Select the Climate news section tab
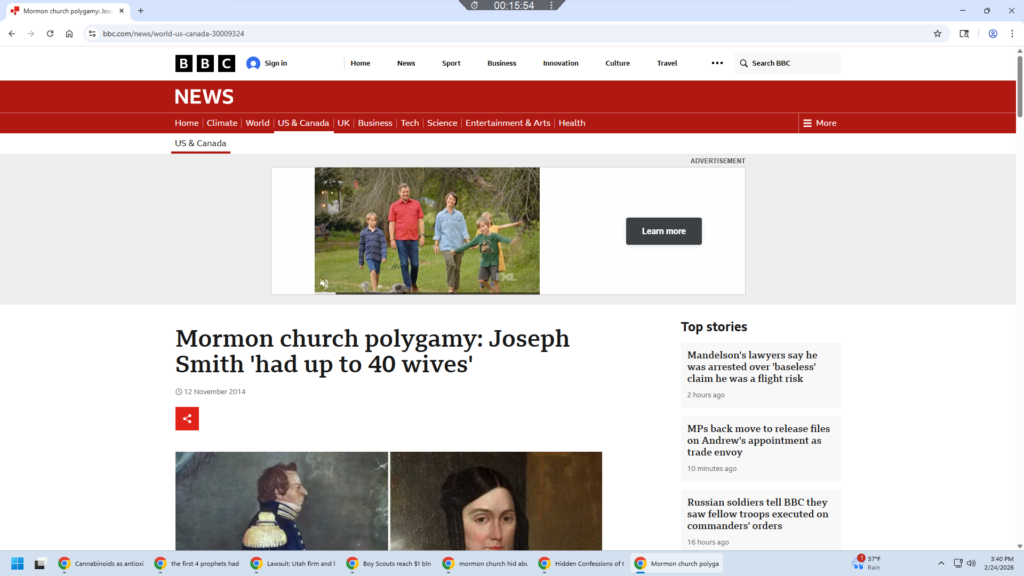Screen dimensions: 1024x576 tap(222, 123)
